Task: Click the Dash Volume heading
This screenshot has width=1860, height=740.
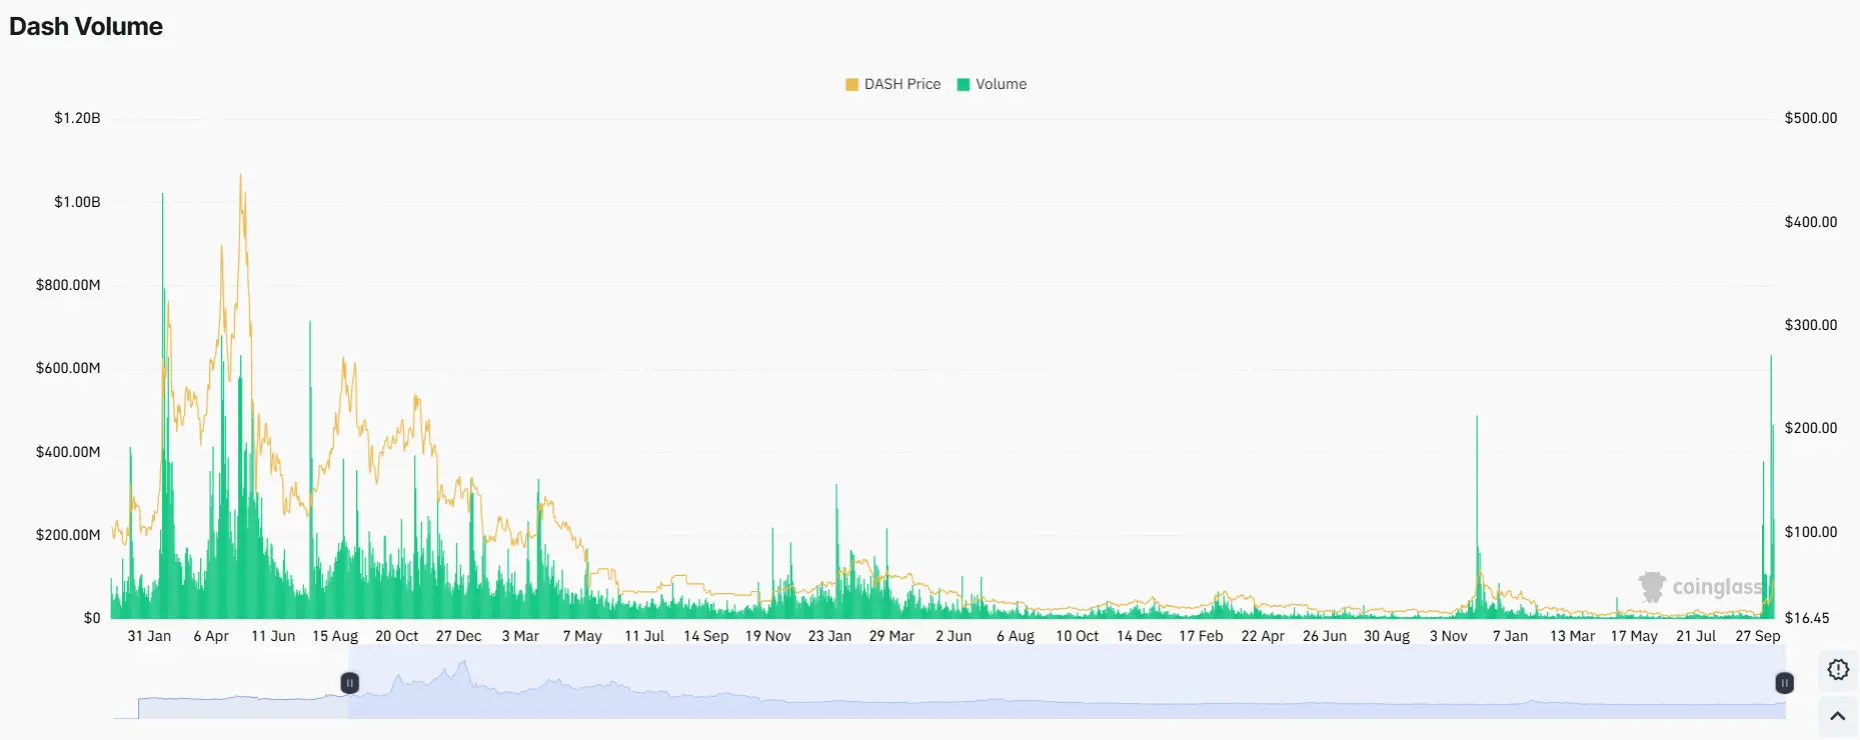Action: (86, 27)
